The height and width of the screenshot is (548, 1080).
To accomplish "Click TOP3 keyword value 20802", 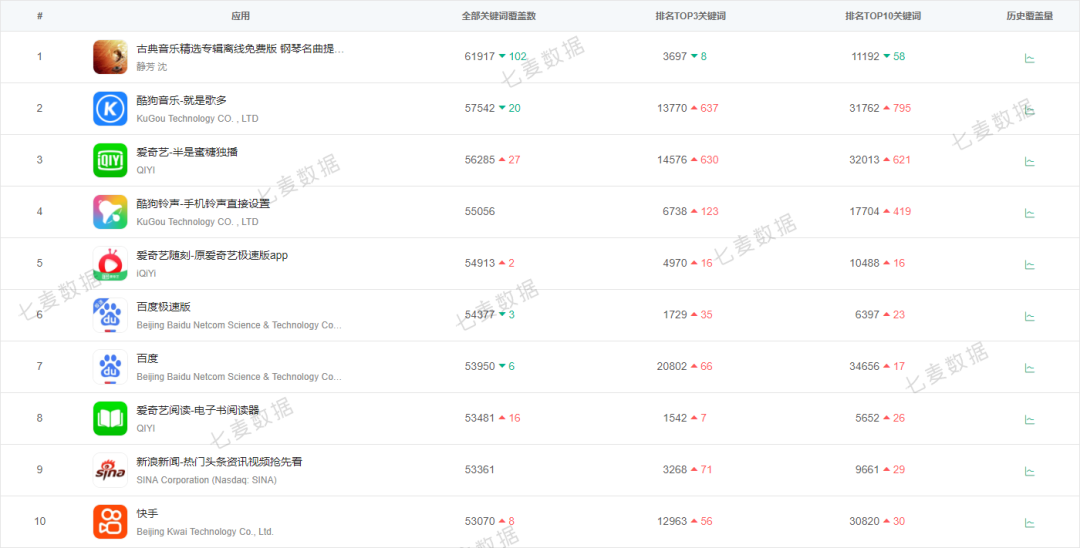I will pyautogui.click(x=672, y=366).
